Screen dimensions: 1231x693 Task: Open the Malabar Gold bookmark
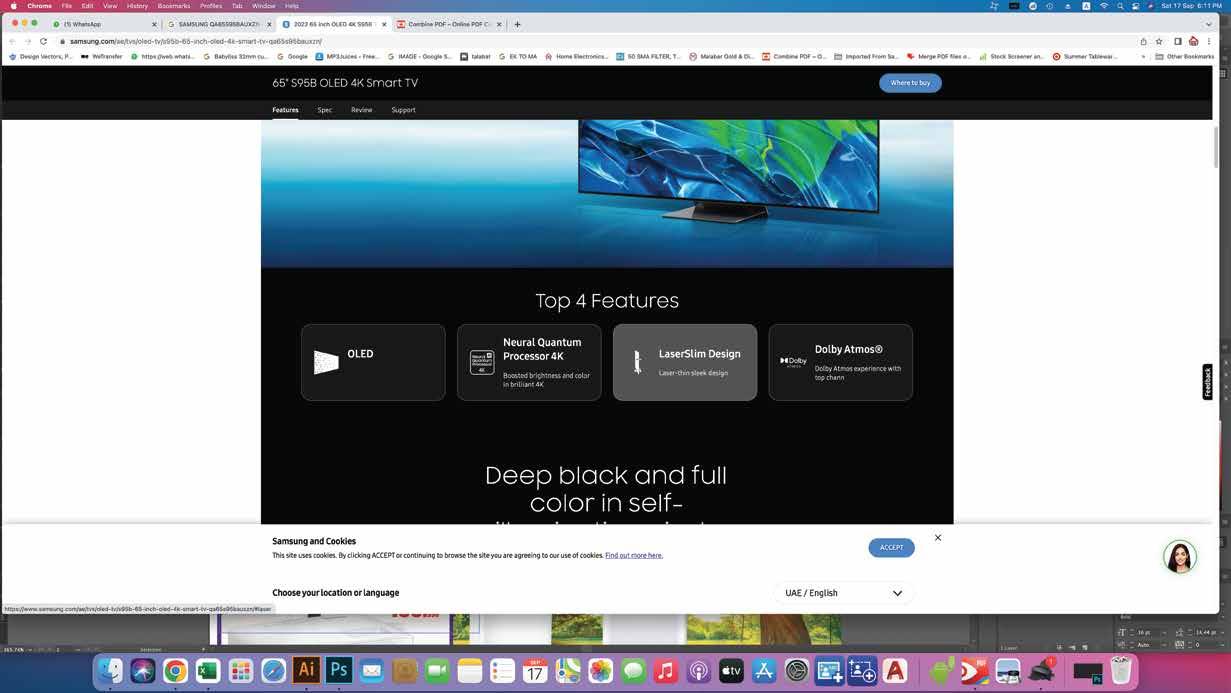722,57
